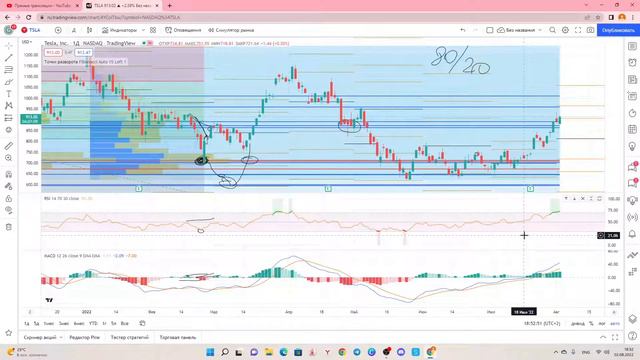640x360 pixels.
Task: Take a chart snapshot with camera icon
Action: 591,30
